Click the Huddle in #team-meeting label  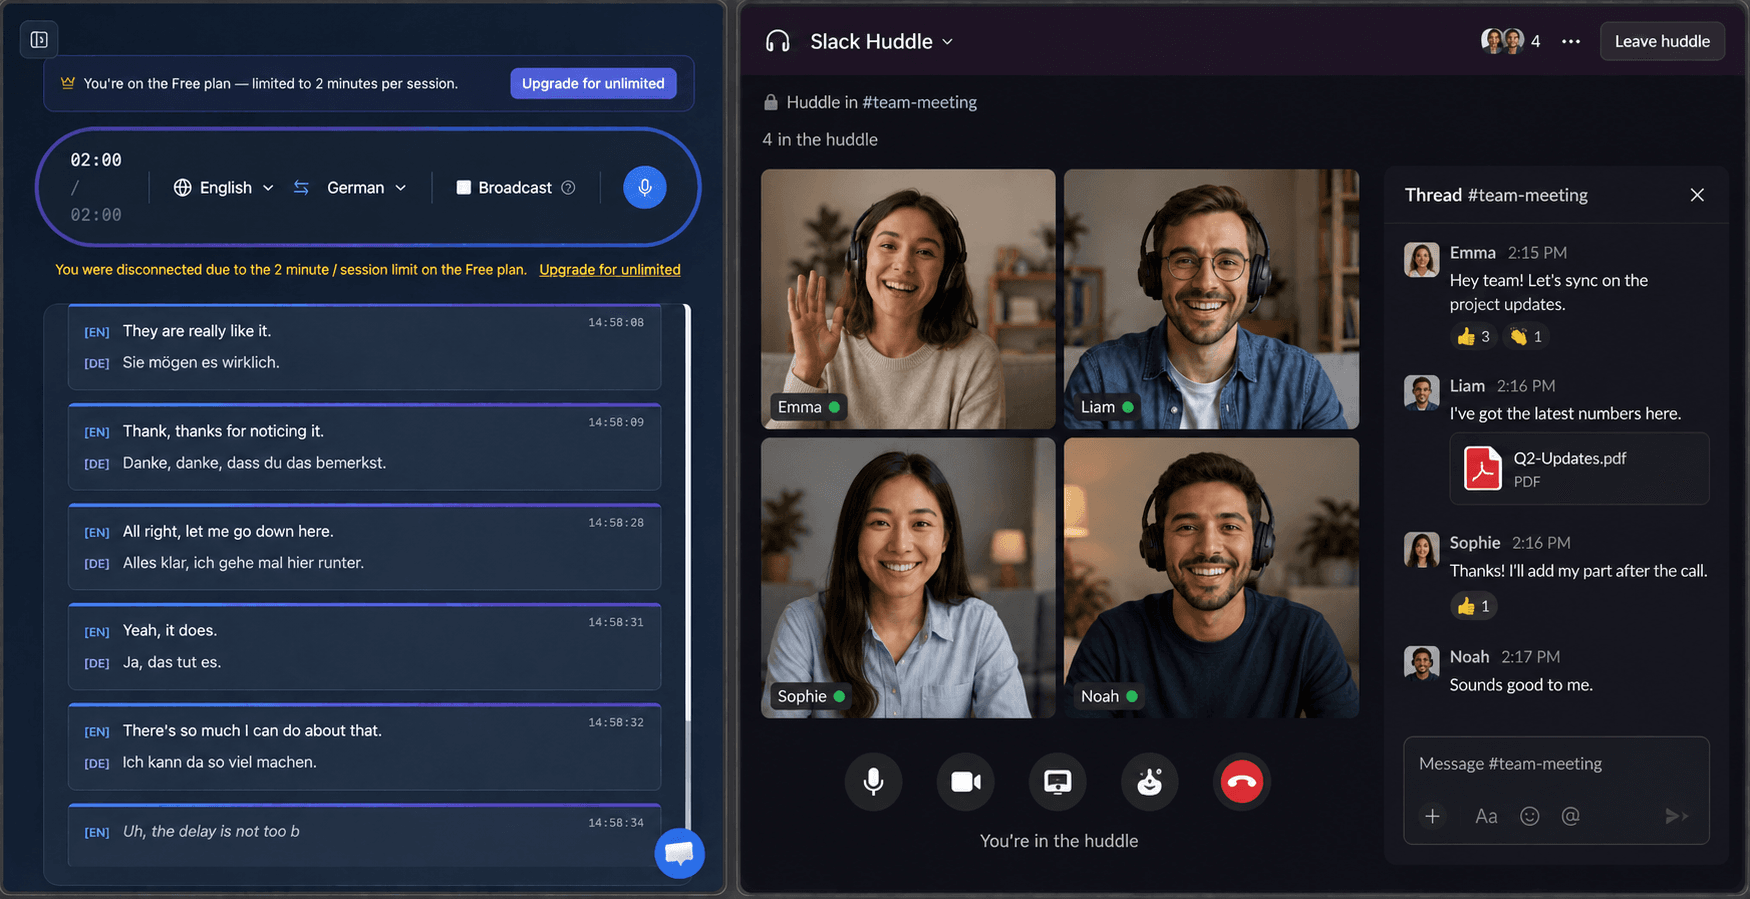coord(882,102)
